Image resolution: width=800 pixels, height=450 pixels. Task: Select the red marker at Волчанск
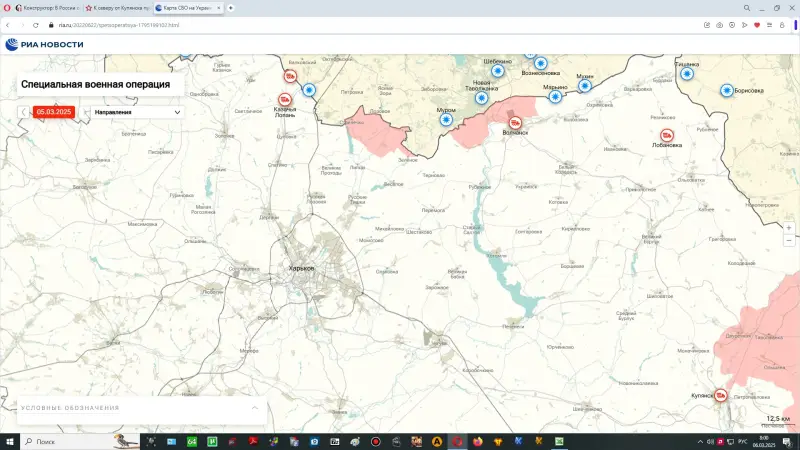(515, 123)
